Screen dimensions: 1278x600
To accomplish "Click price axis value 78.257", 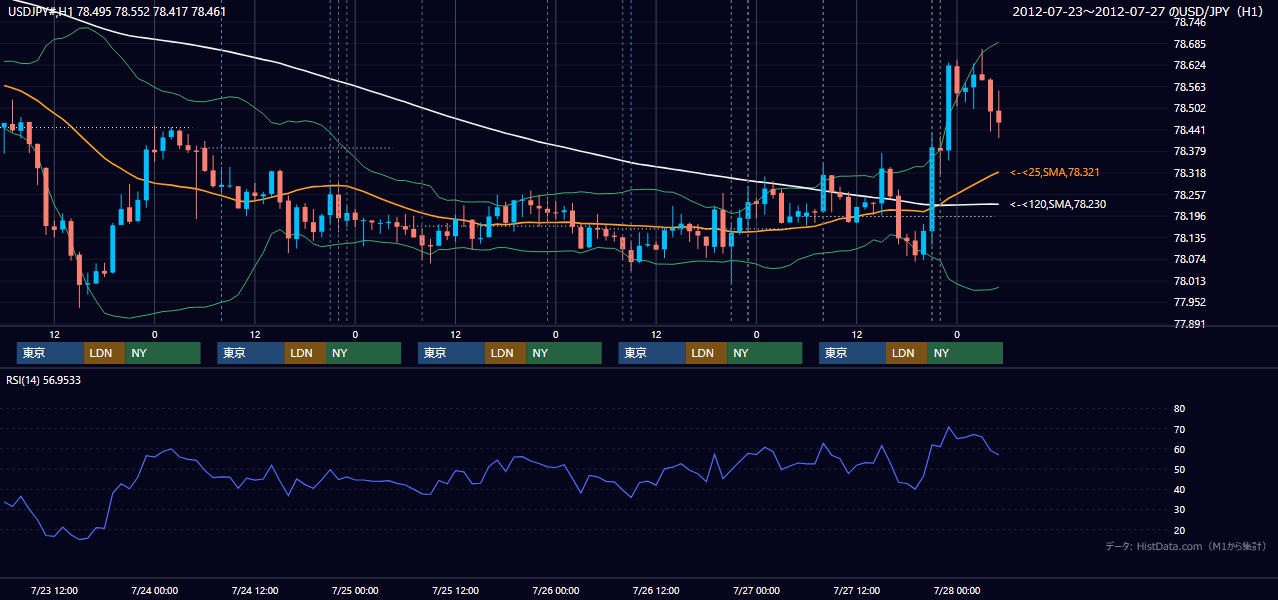I will [1189, 195].
